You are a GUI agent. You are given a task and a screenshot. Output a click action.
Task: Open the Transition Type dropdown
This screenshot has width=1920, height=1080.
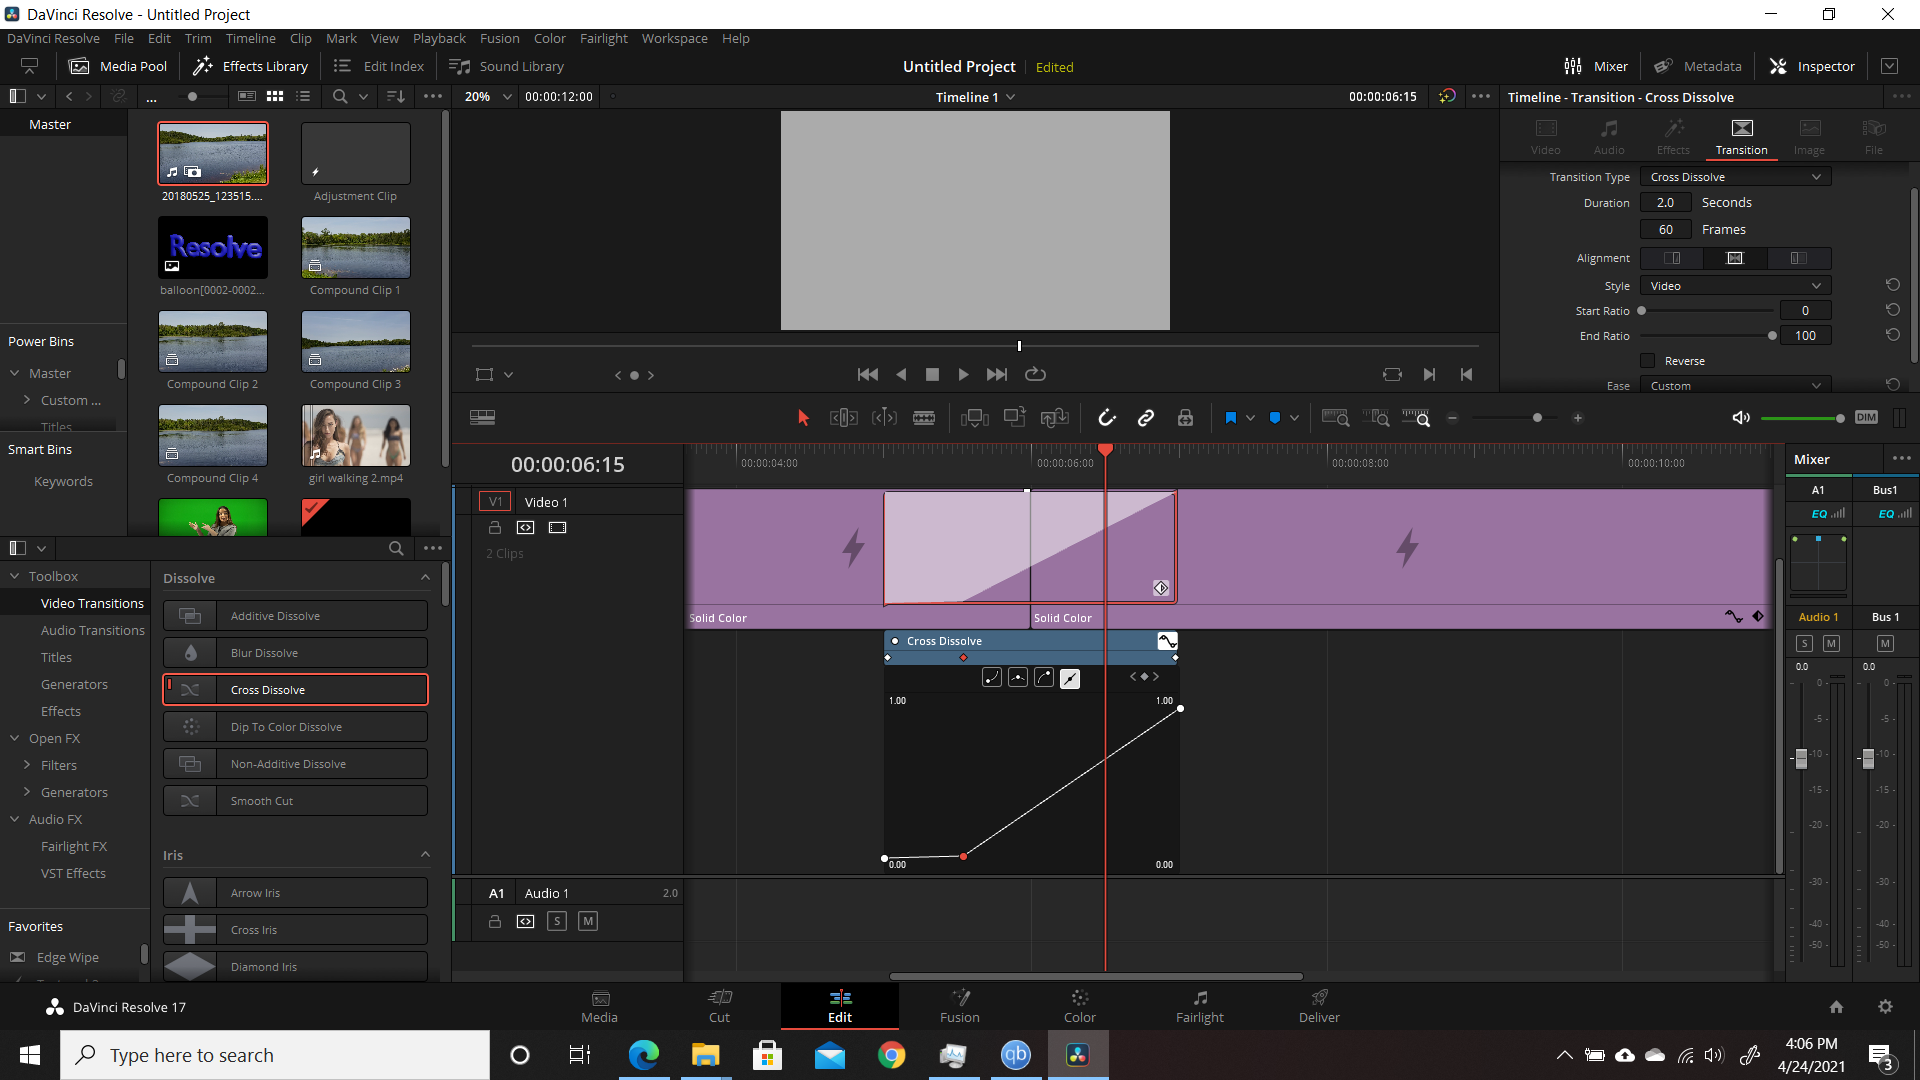[x=1736, y=177]
